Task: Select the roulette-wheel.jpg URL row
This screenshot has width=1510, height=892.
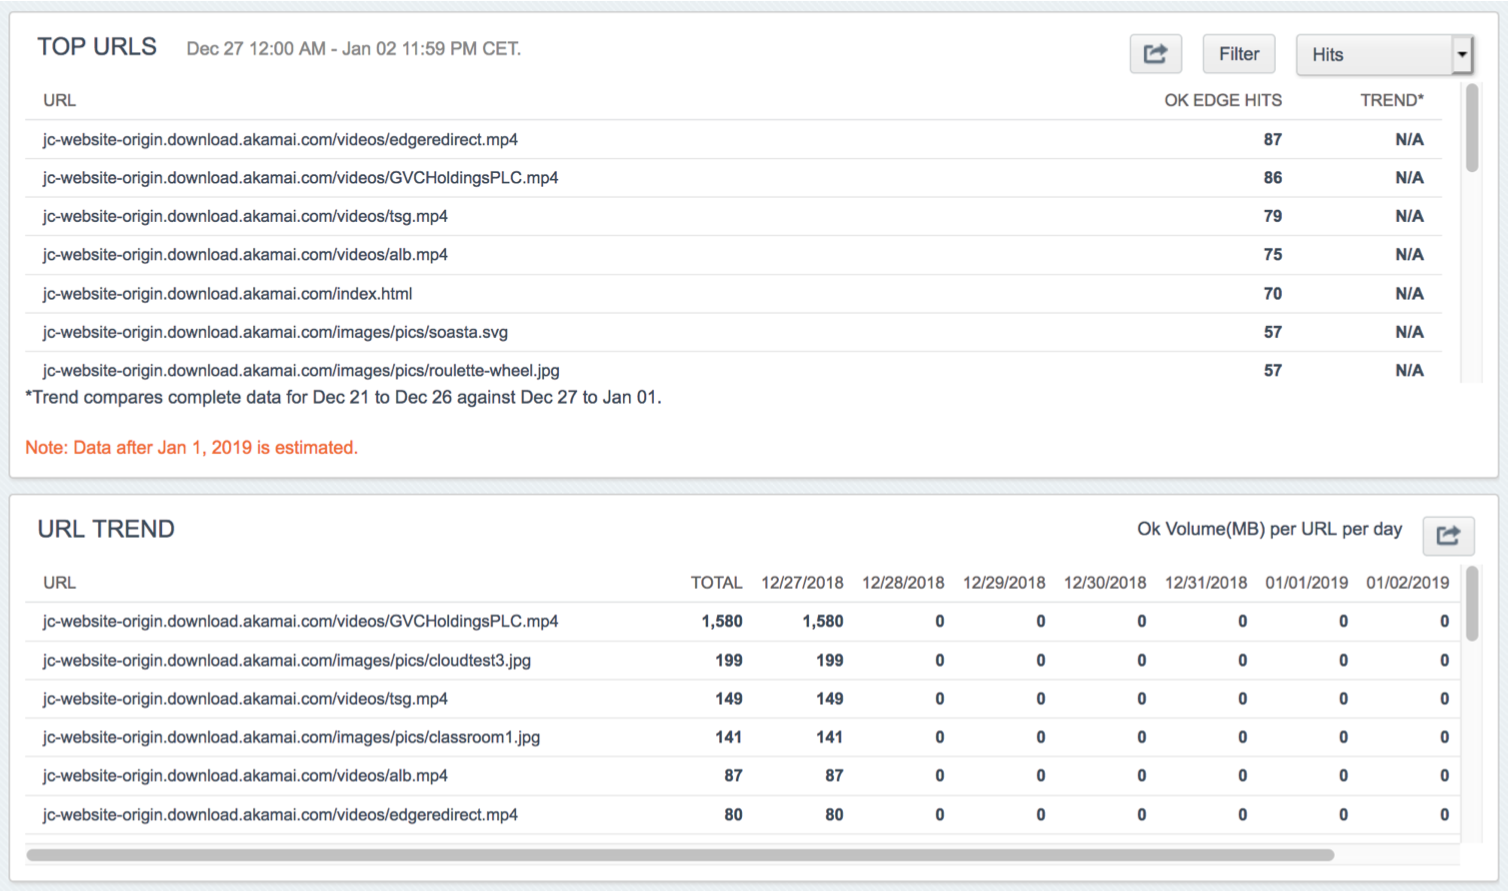Action: tap(734, 370)
